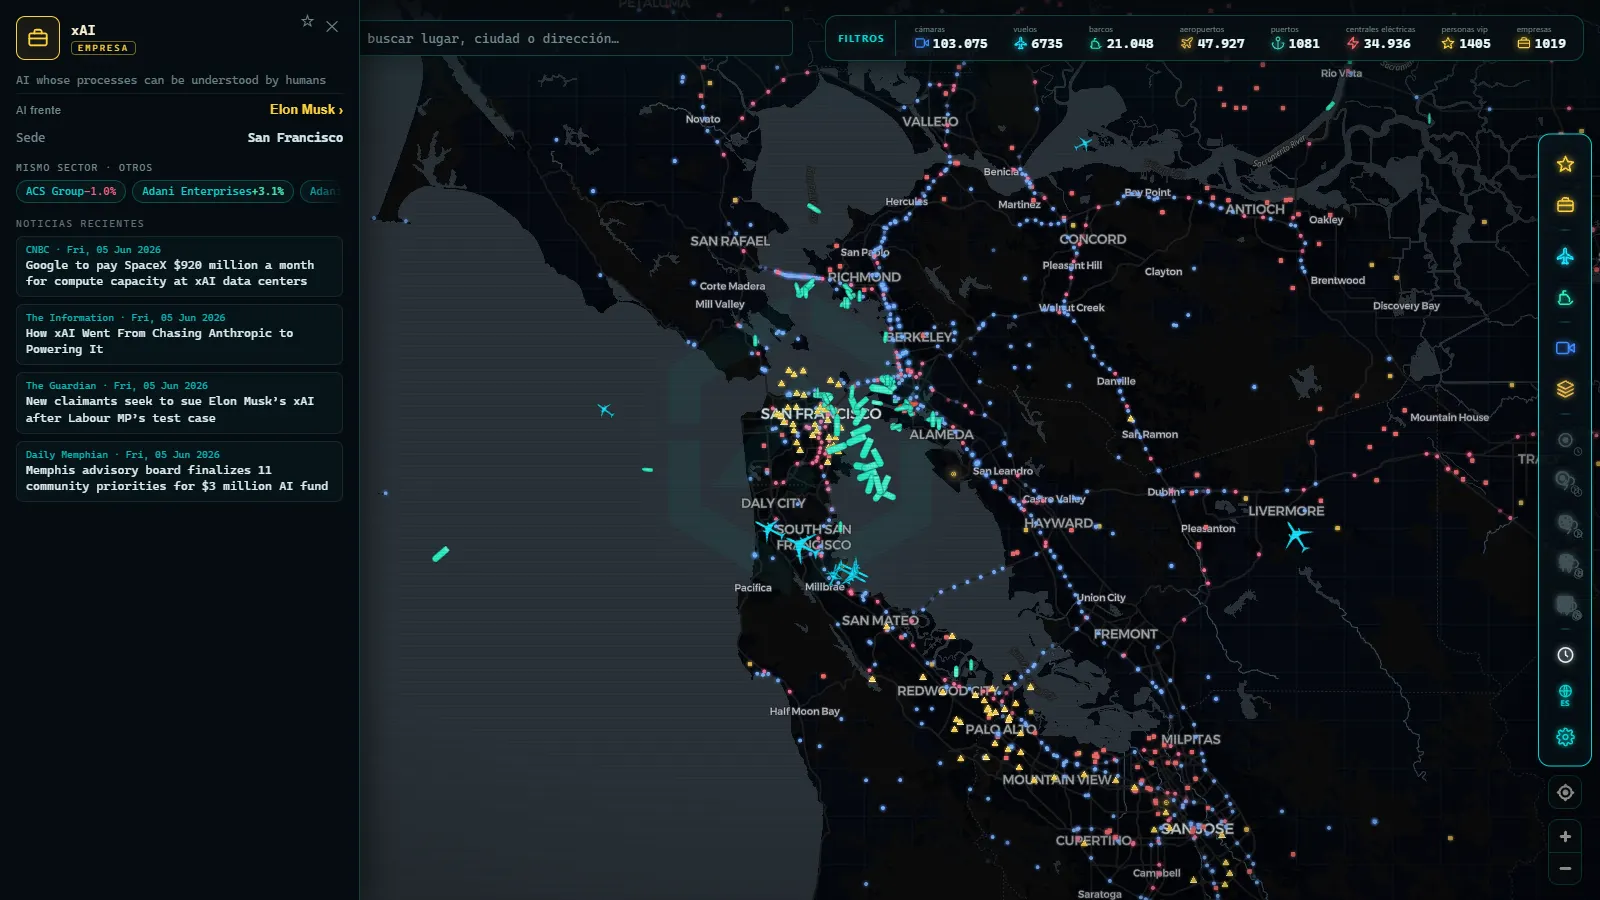
Task: Focus the buscar lugar search field
Action: pos(576,39)
